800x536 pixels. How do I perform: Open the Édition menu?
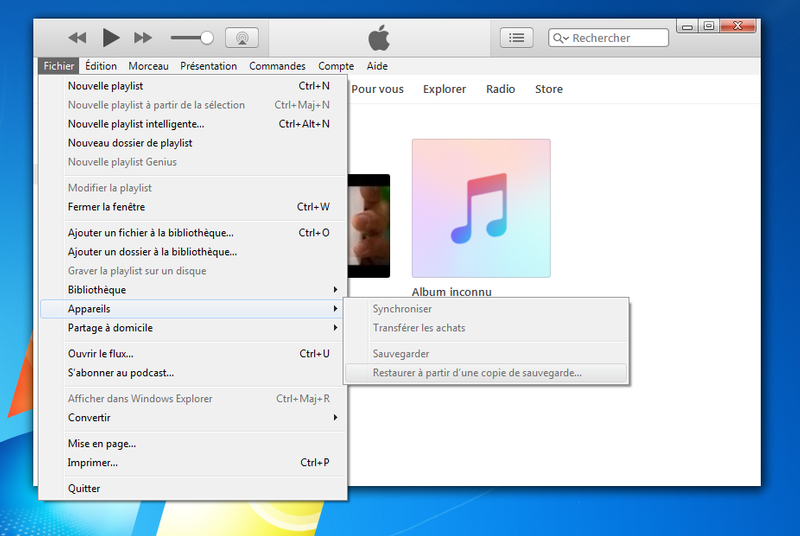coord(101,66)
